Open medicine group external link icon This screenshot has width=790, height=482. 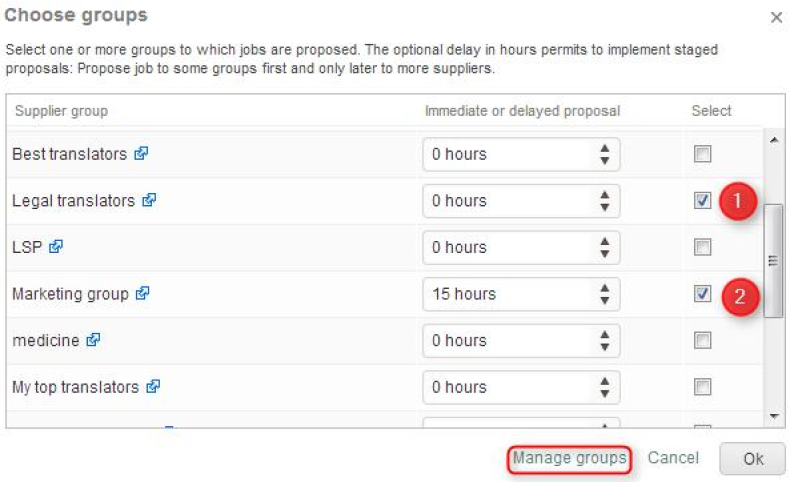click(x=93, y=340)
